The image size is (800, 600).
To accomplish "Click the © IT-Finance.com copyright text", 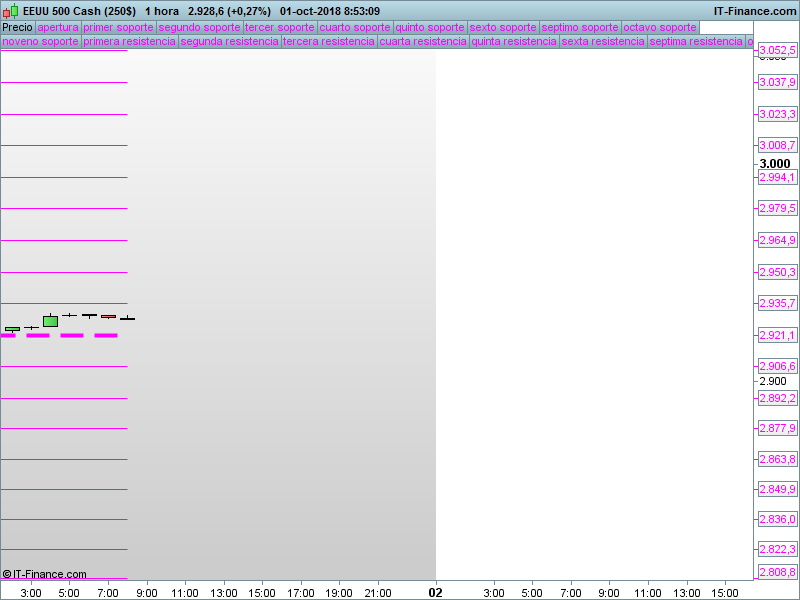I will point(44,574).
